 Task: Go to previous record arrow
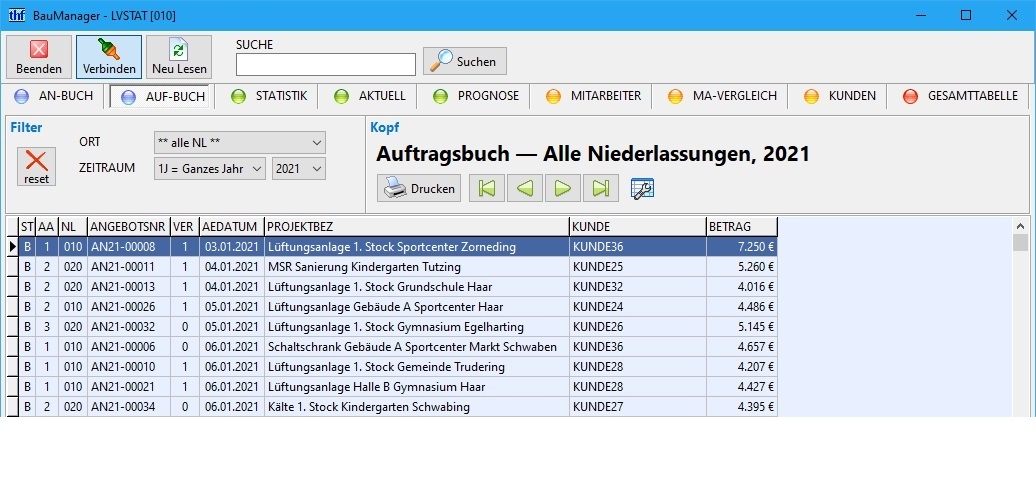pos(525,188)
